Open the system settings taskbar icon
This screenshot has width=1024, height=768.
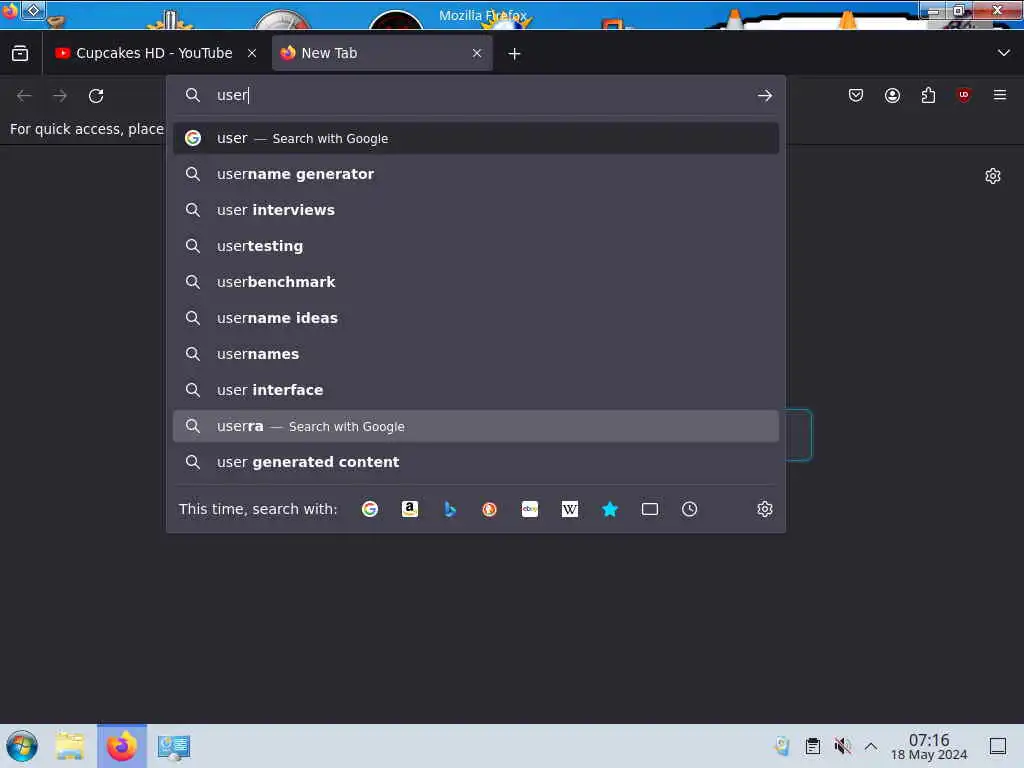click(x=173, y=746)
